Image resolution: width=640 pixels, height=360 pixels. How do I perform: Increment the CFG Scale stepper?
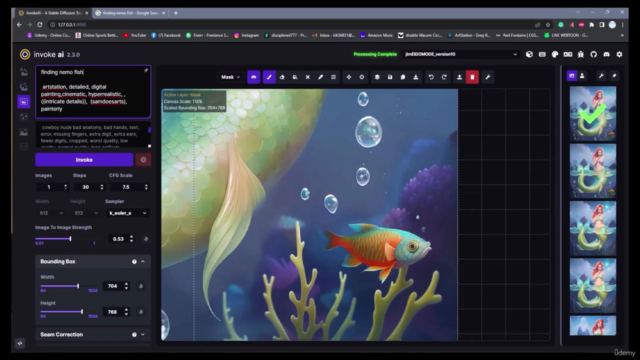point(146,185)
